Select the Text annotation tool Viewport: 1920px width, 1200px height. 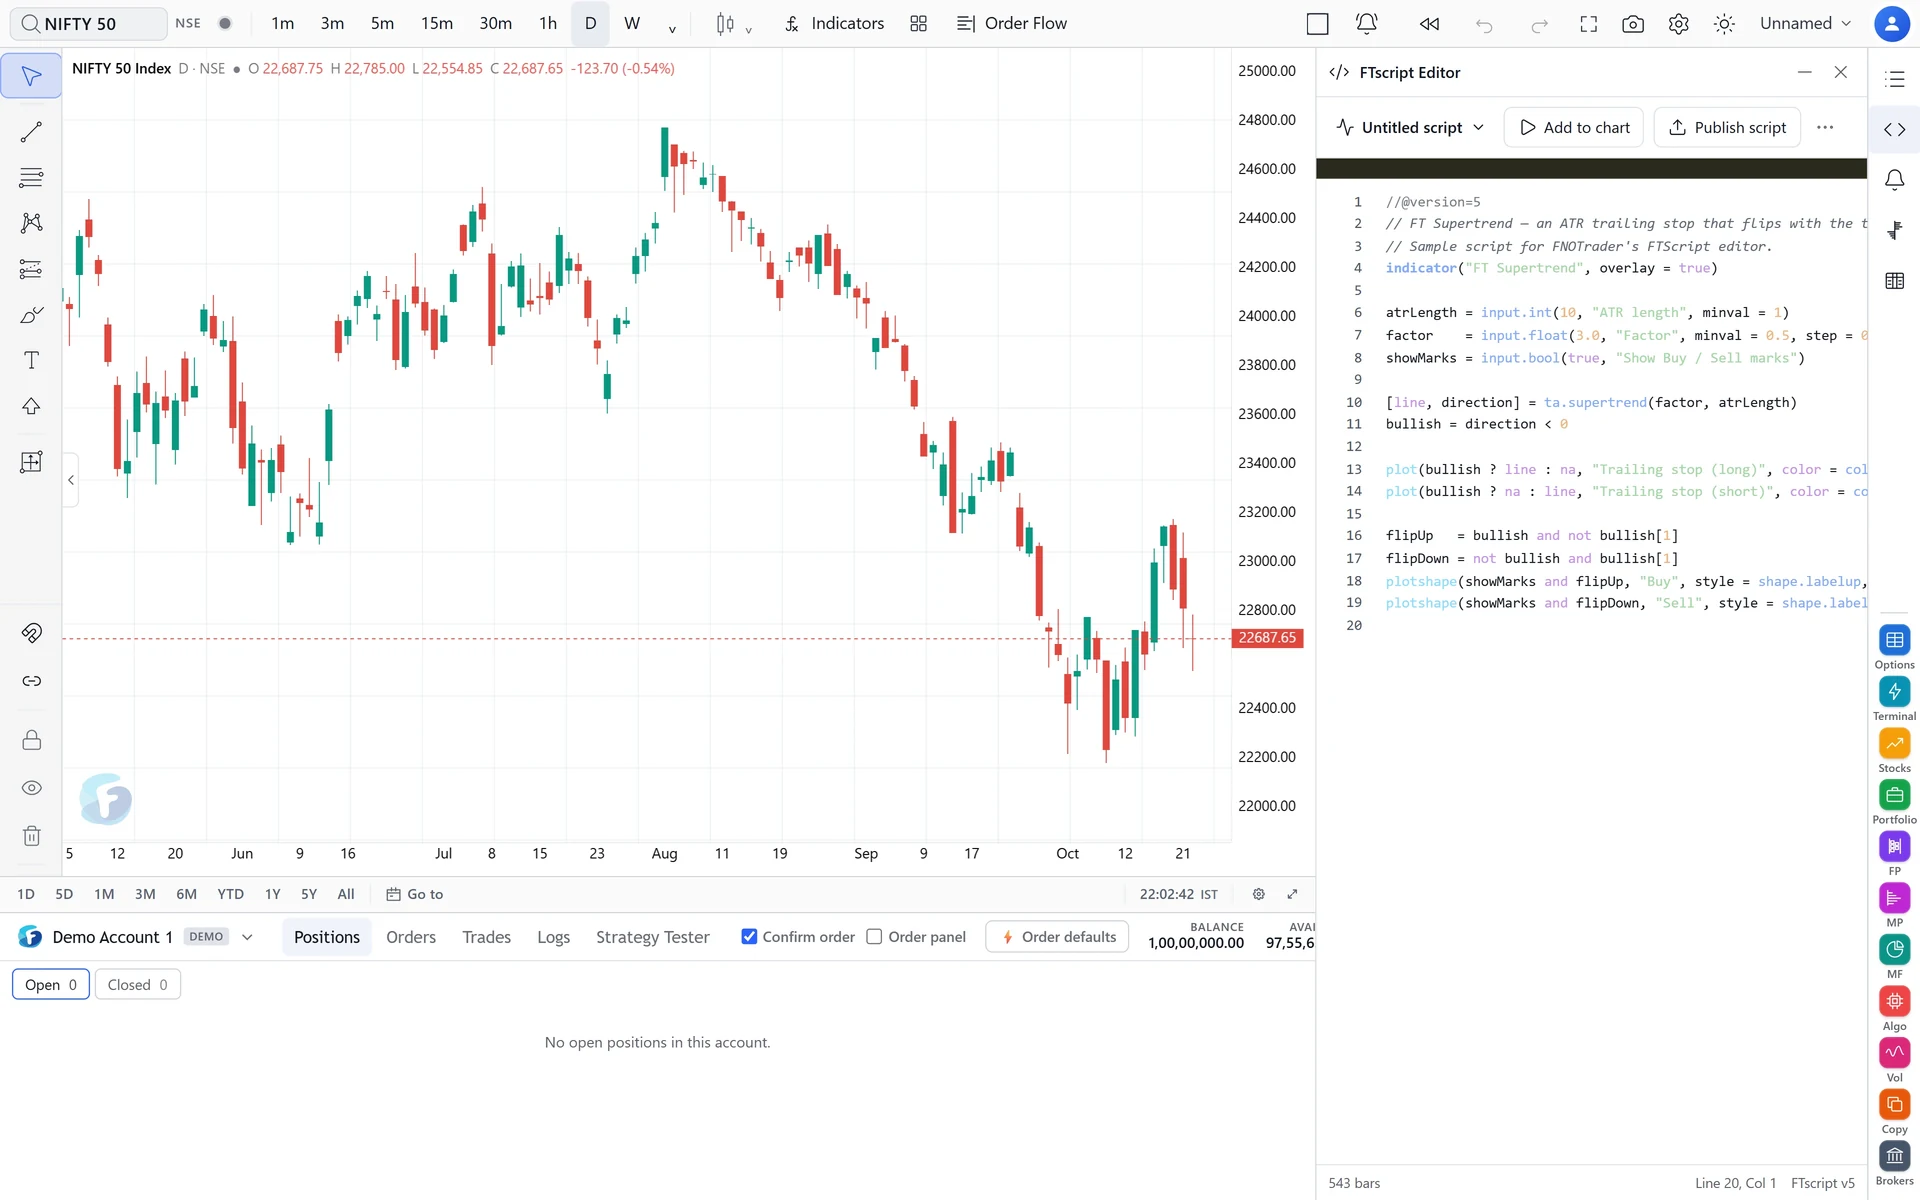click(x=31, y=360)
